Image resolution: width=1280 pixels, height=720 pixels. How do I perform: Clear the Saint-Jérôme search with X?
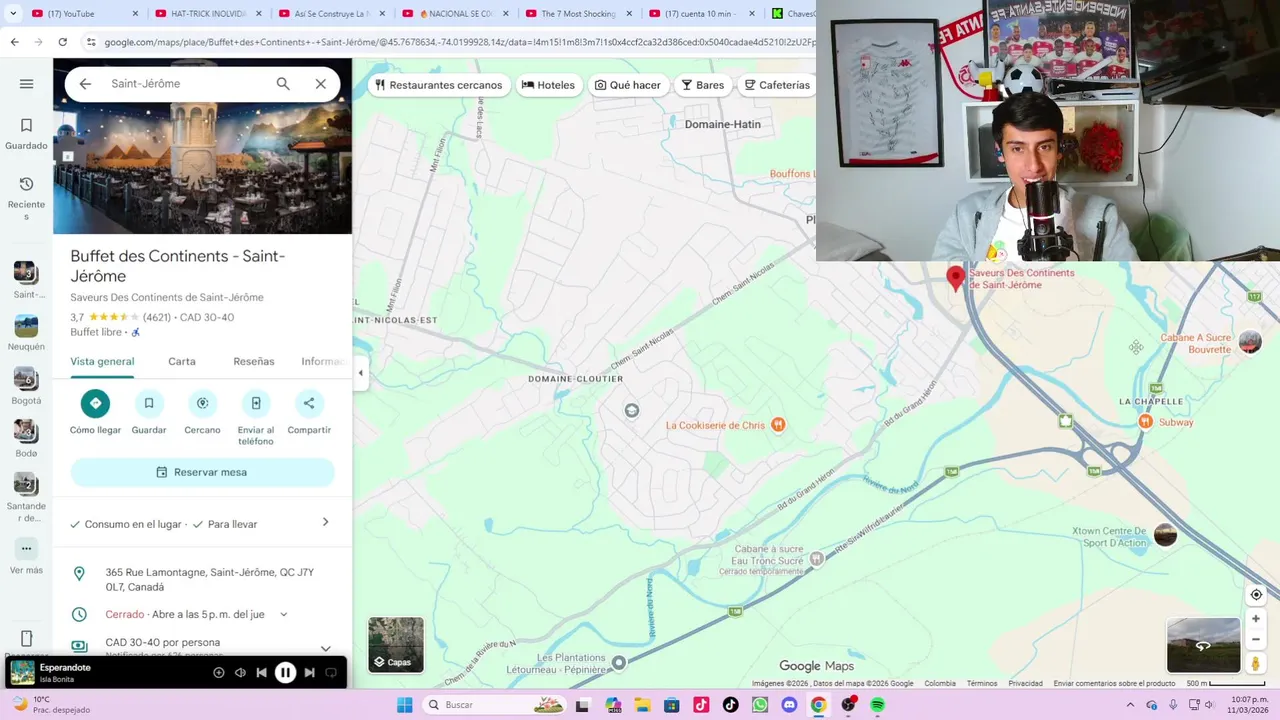click(x=321, y=84)
